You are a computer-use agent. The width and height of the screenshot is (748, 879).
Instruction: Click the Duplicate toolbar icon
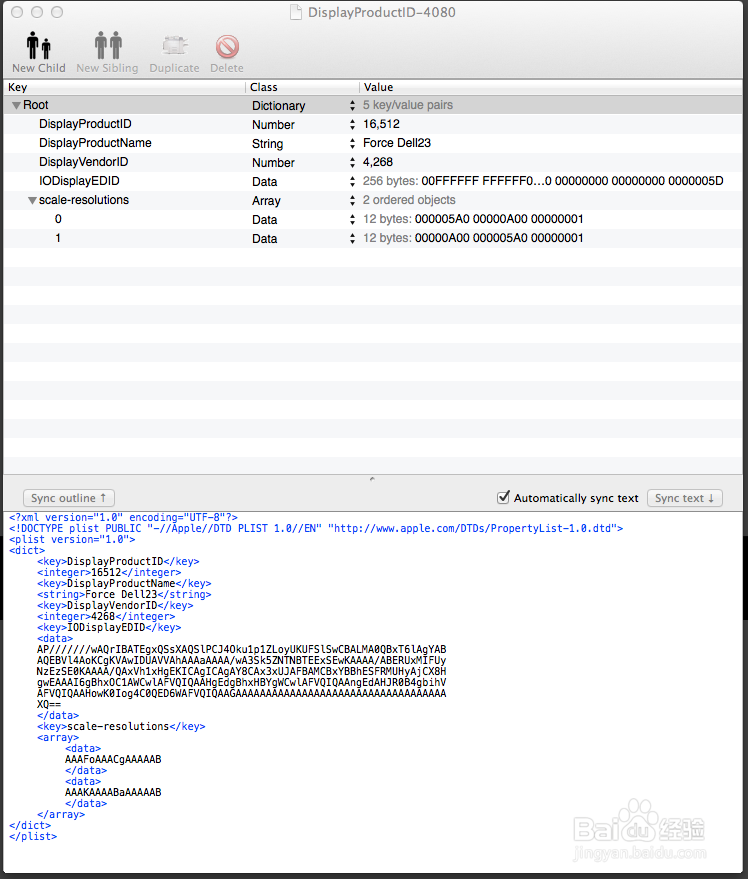pos(174,46)
